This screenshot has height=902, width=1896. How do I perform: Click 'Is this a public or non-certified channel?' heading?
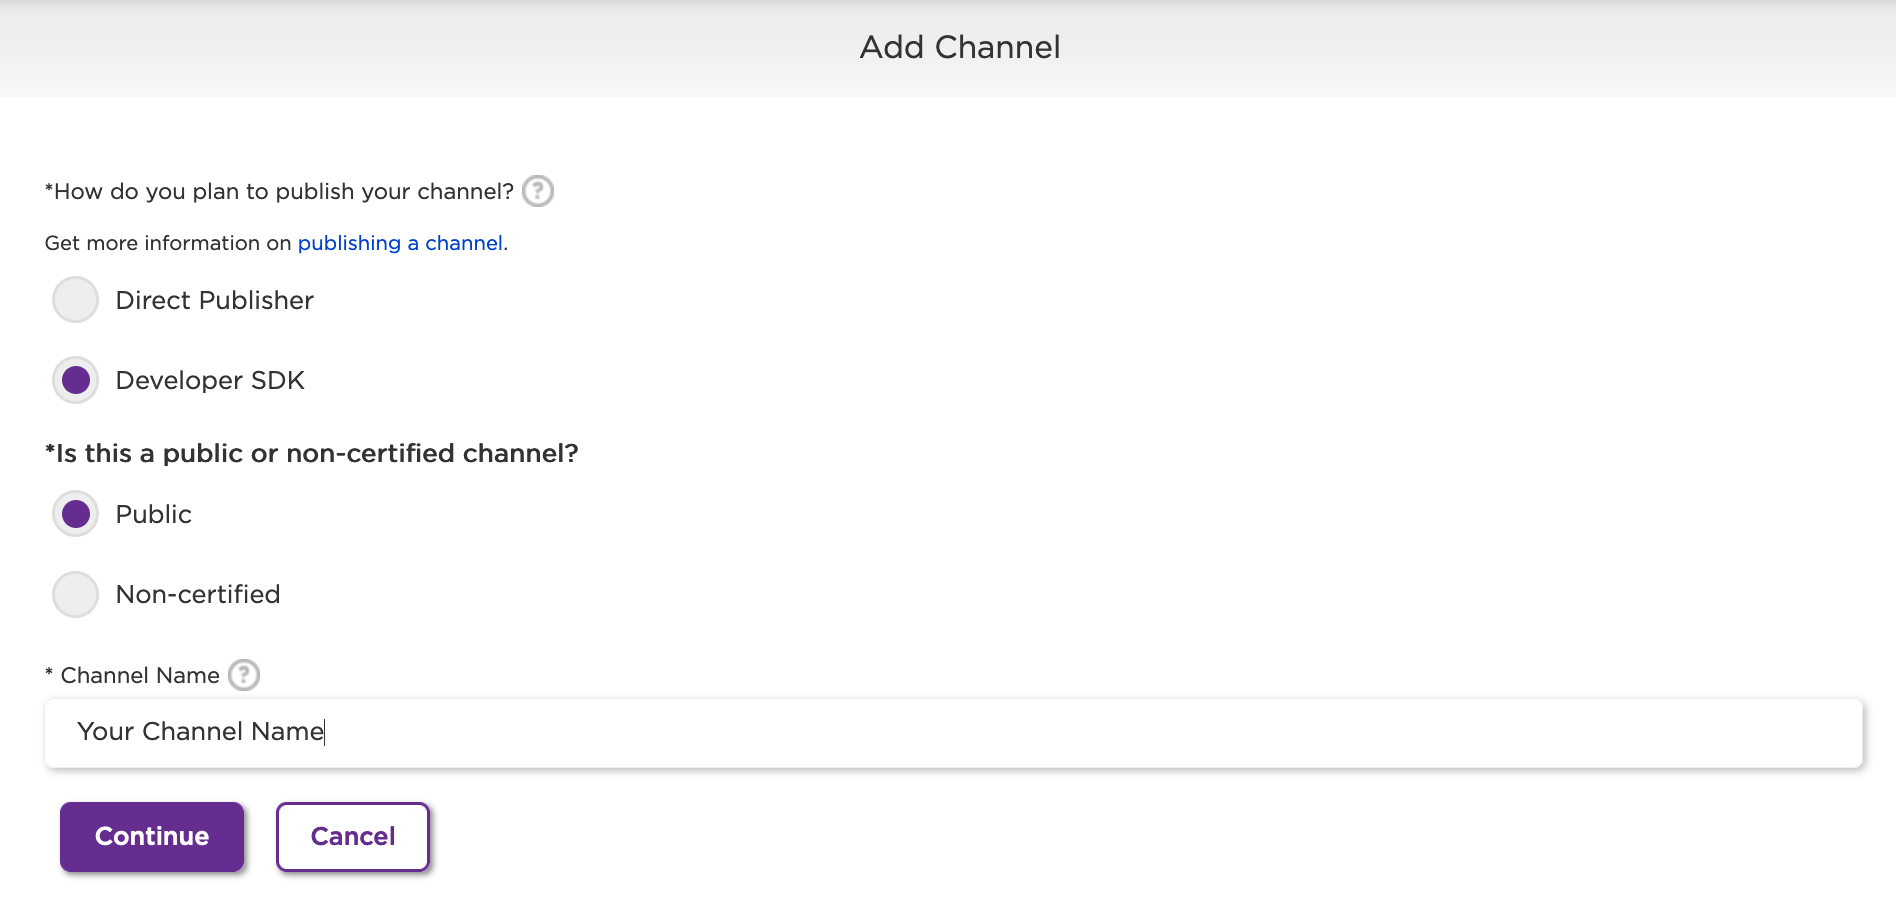tap(312, 453)
